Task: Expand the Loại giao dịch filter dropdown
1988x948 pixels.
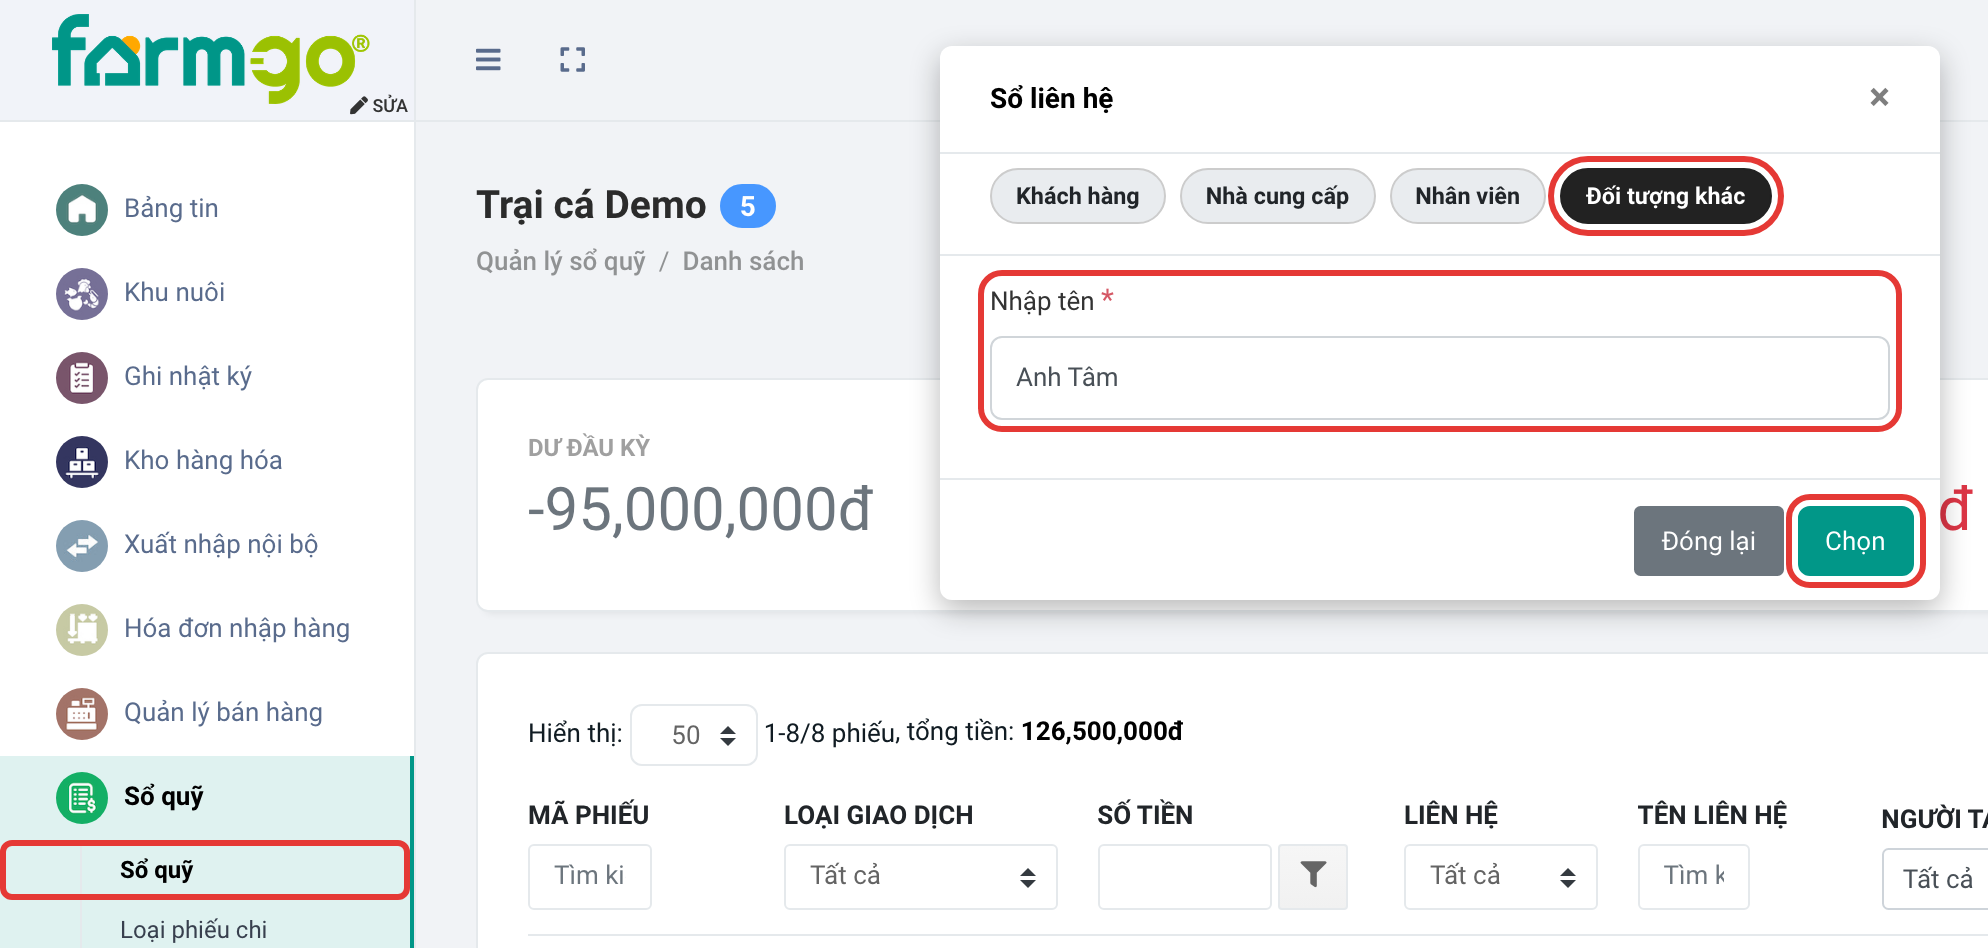Action: point(920,876)
